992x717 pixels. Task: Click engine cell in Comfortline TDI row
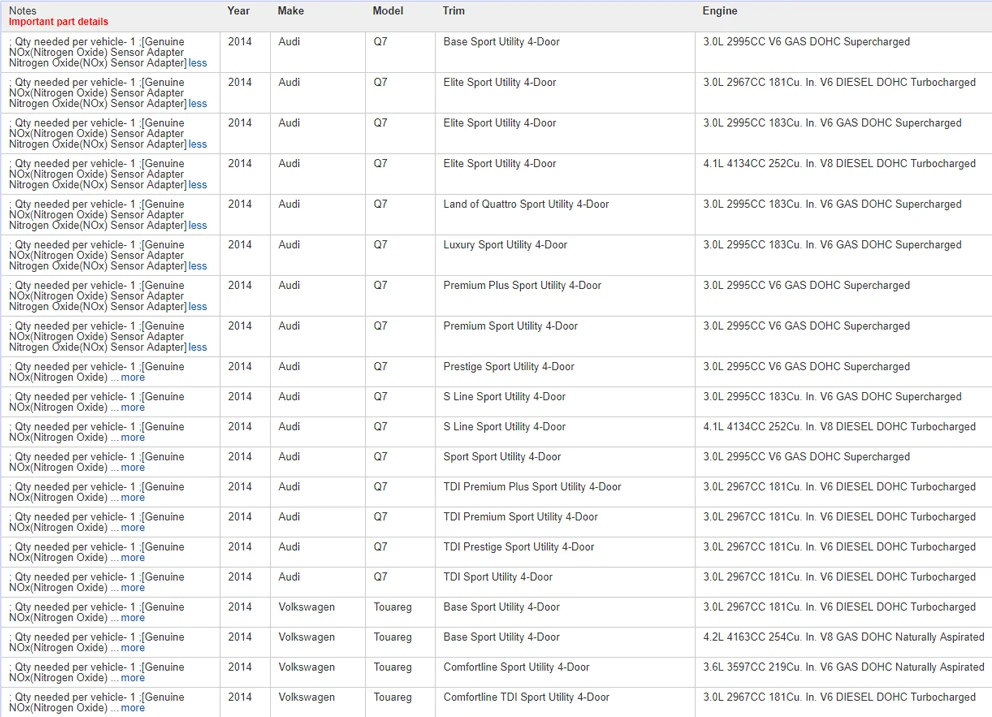(839, 697)
